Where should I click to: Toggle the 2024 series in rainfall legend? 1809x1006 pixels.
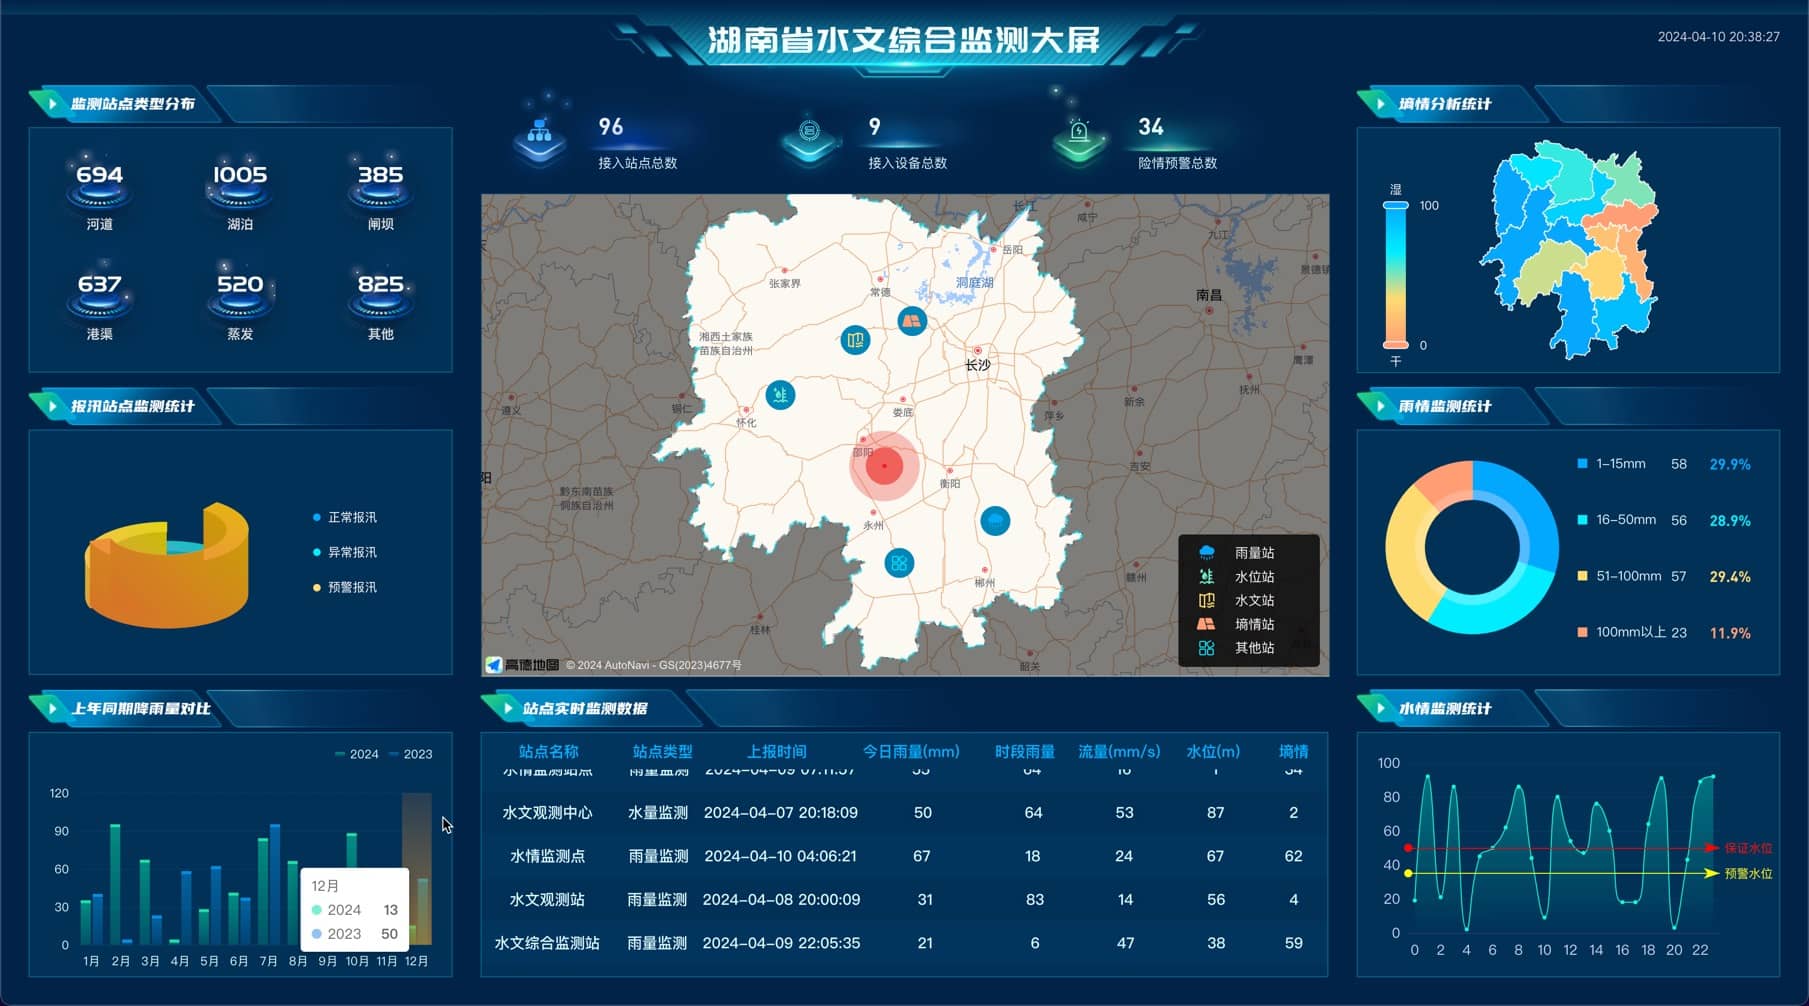point(357,754)
